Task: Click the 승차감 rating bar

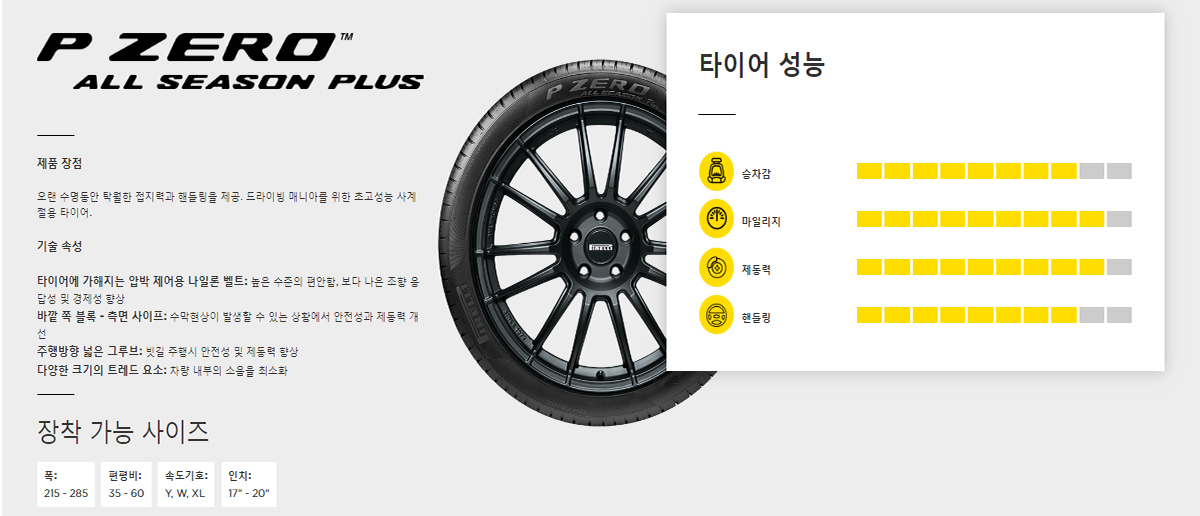Action: 994,171
